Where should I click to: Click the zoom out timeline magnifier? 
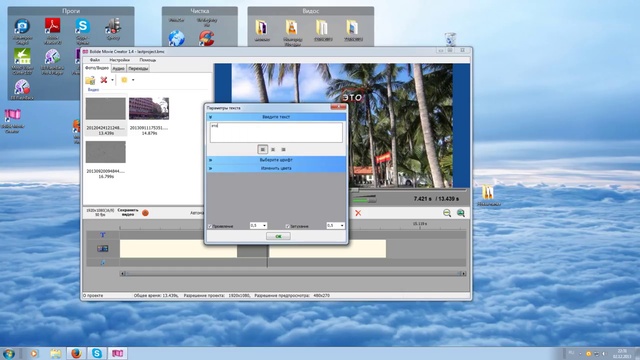(x=447, y=213)
